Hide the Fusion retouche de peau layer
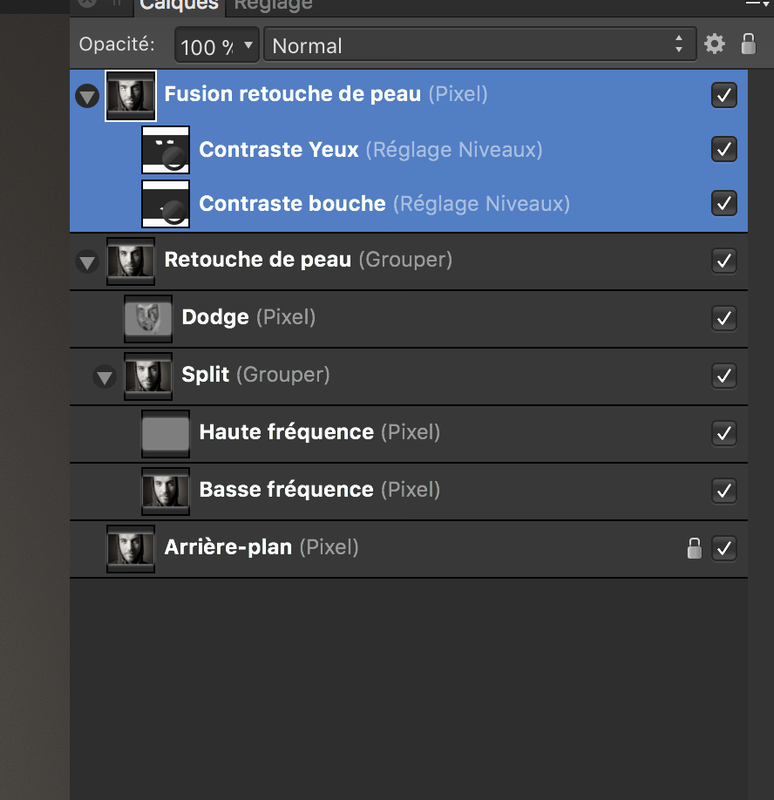 point(724,95)
